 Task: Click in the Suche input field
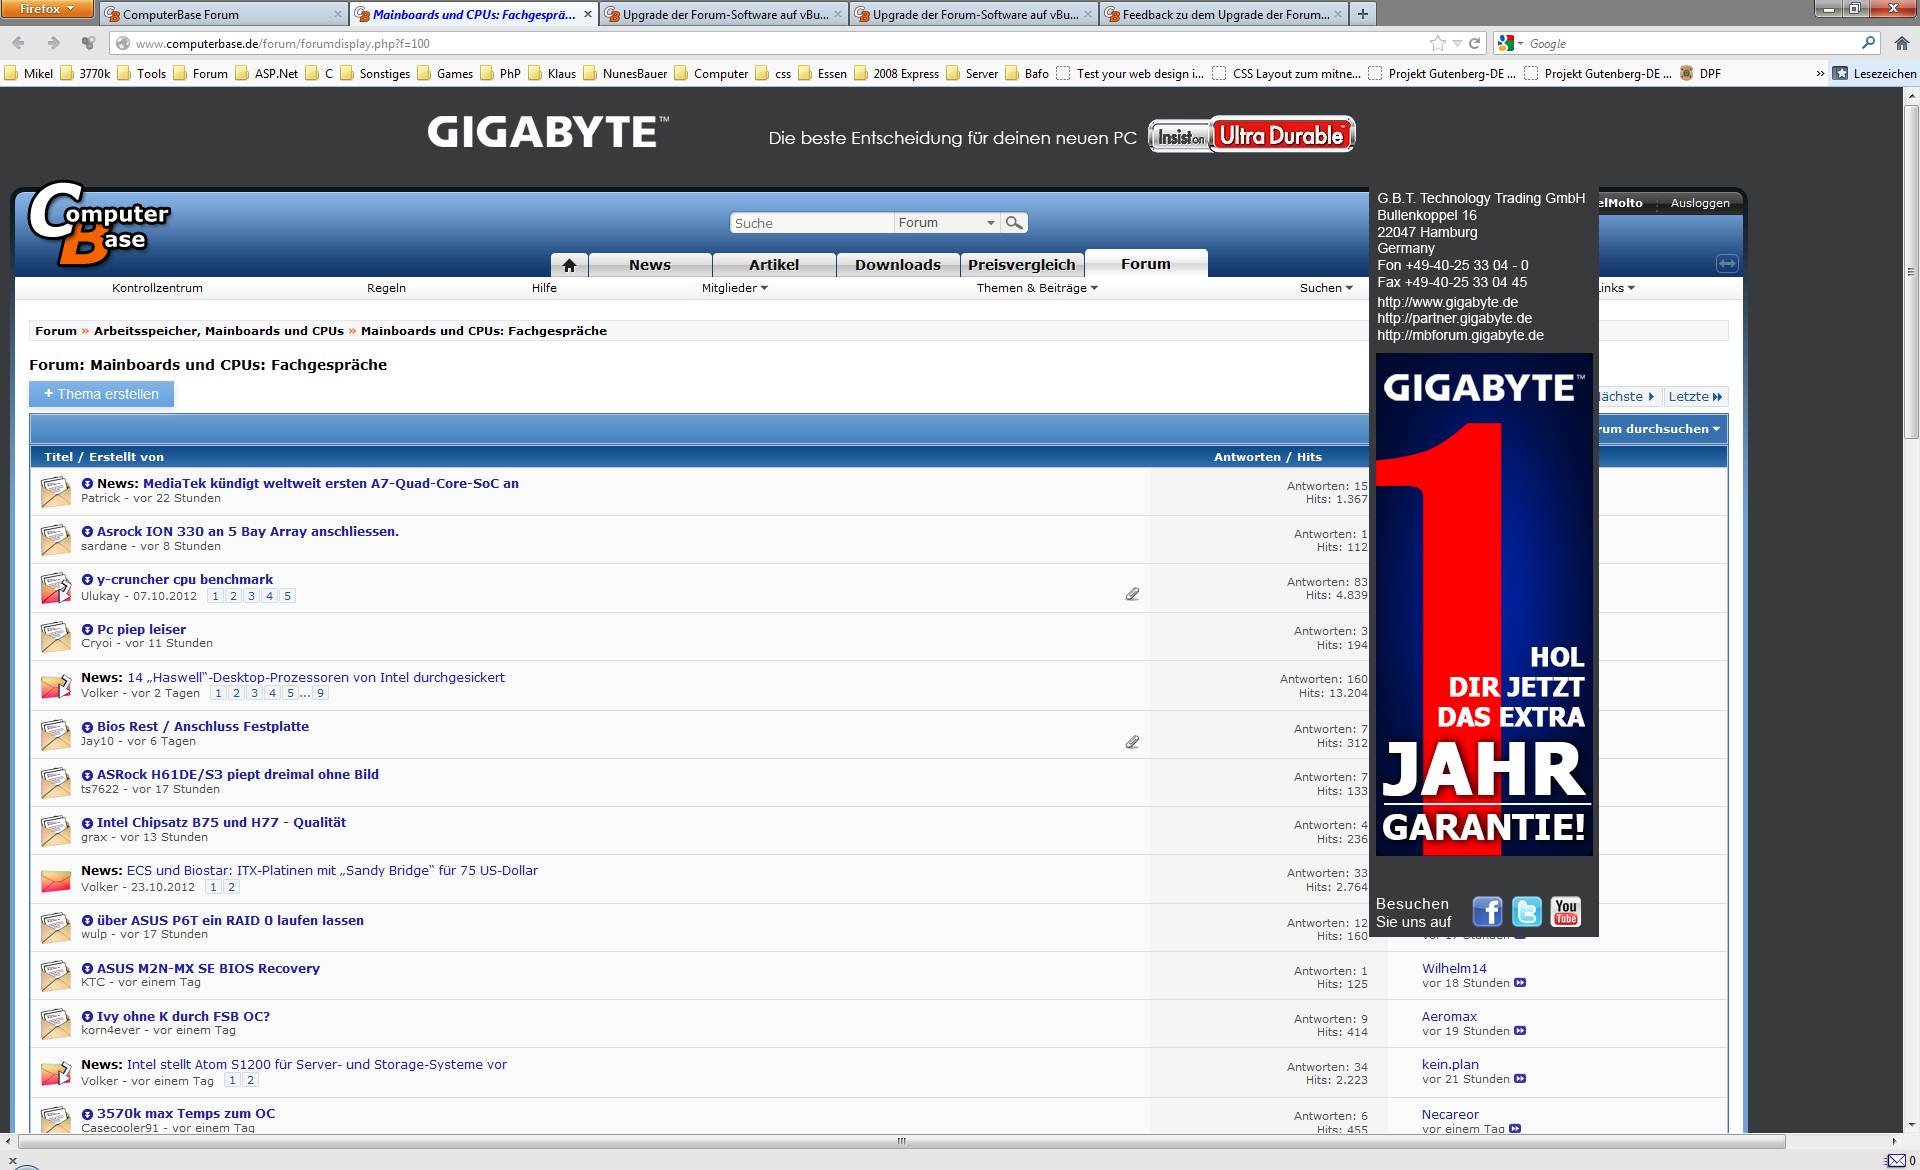[x=810, y=223]
